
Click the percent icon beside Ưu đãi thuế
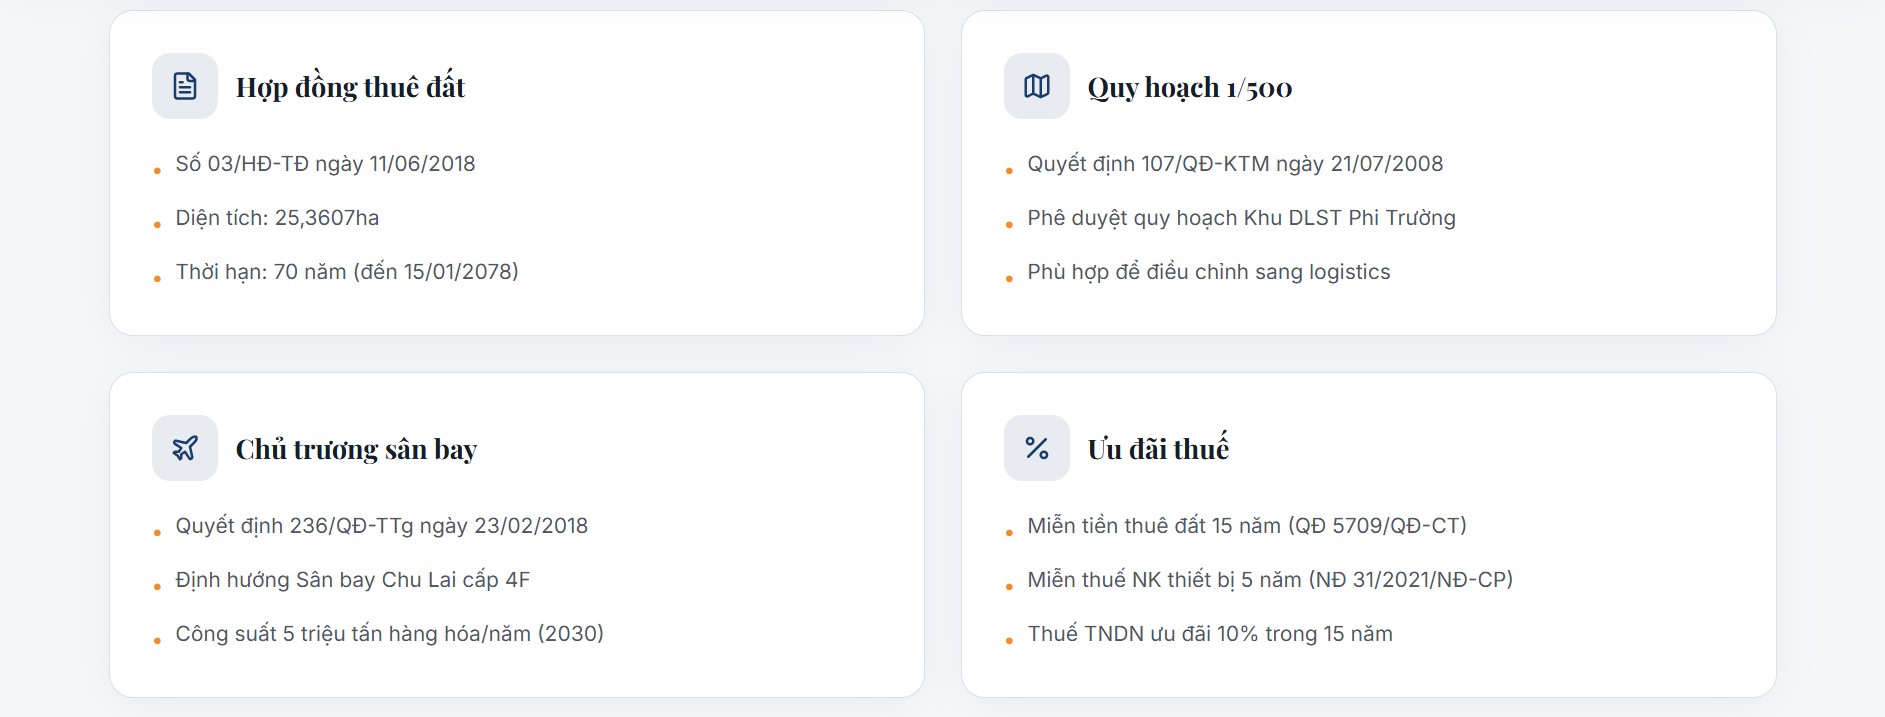(x=1037, y=448)
